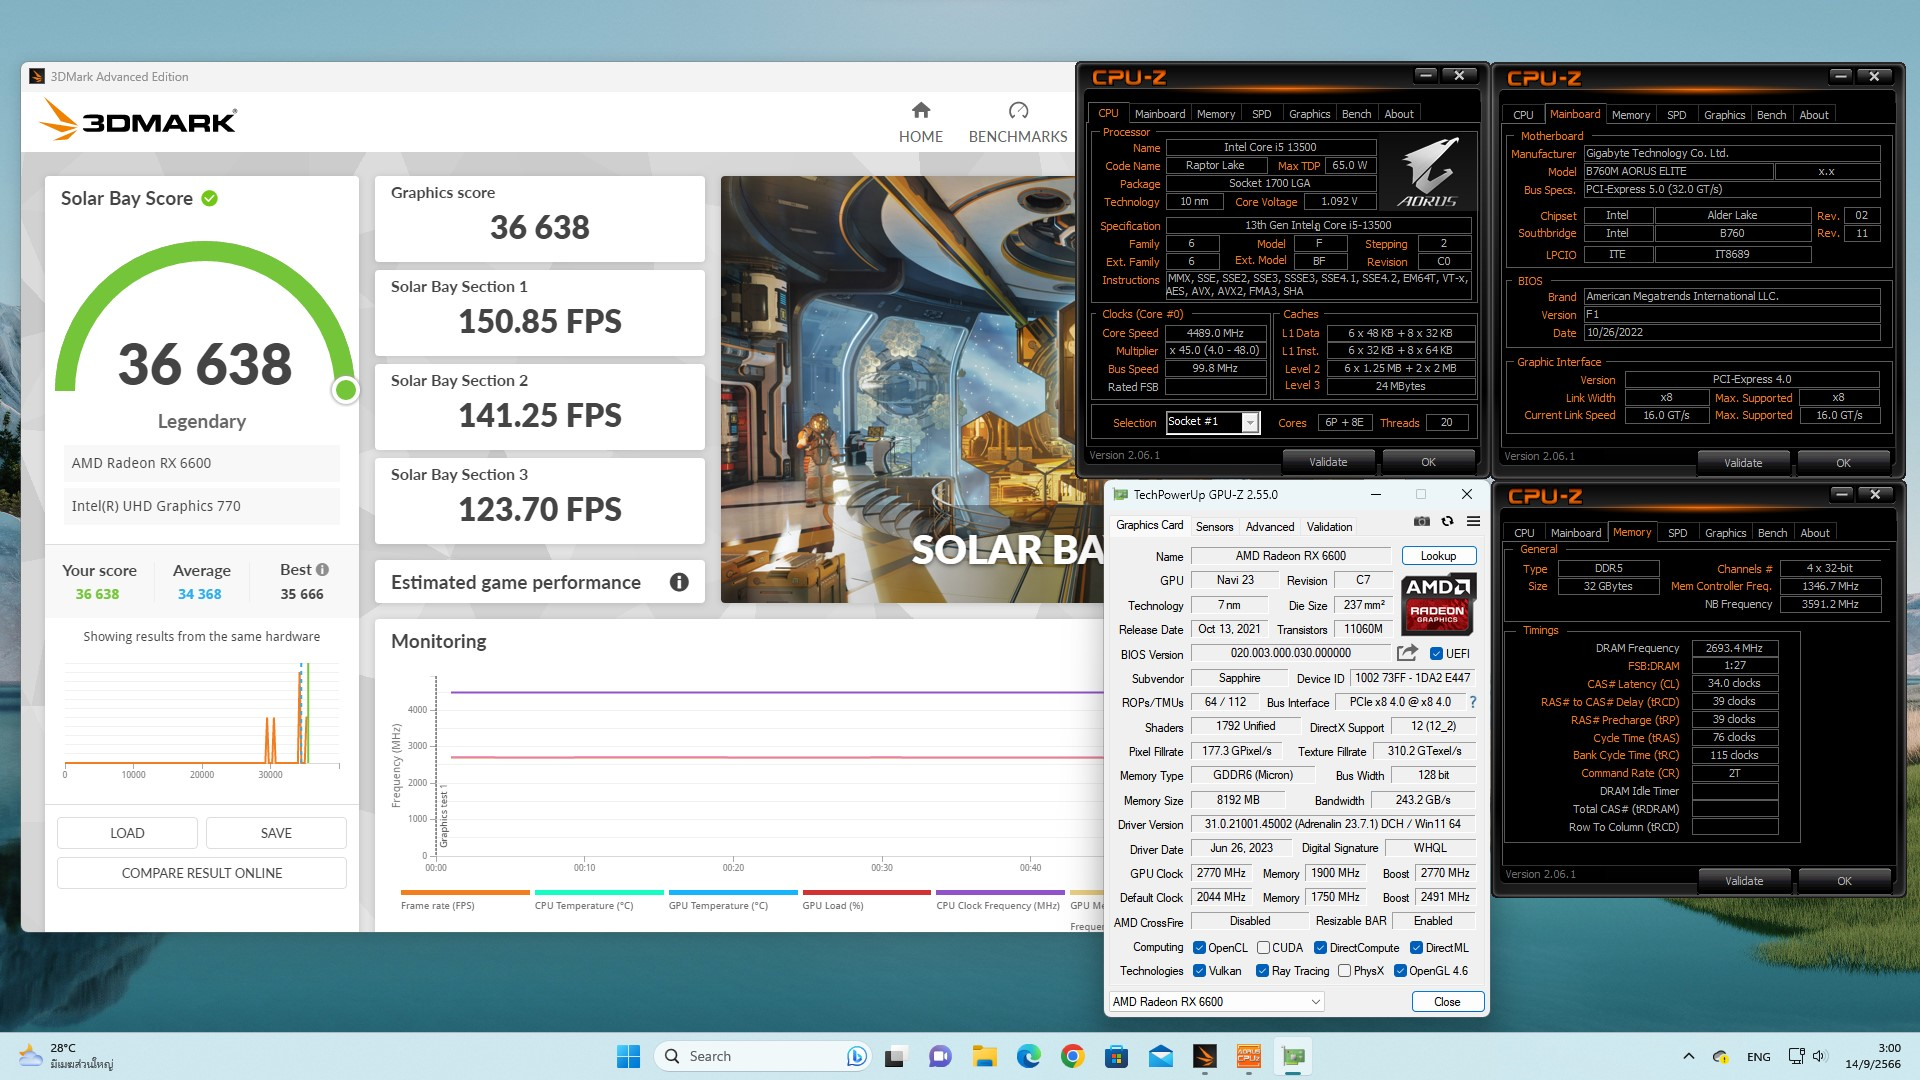The height and width of the screenshot is (1080, 1920).
Task: Click Validate in the CPU-Z Memory window
Action: [x=1744, y=881]
